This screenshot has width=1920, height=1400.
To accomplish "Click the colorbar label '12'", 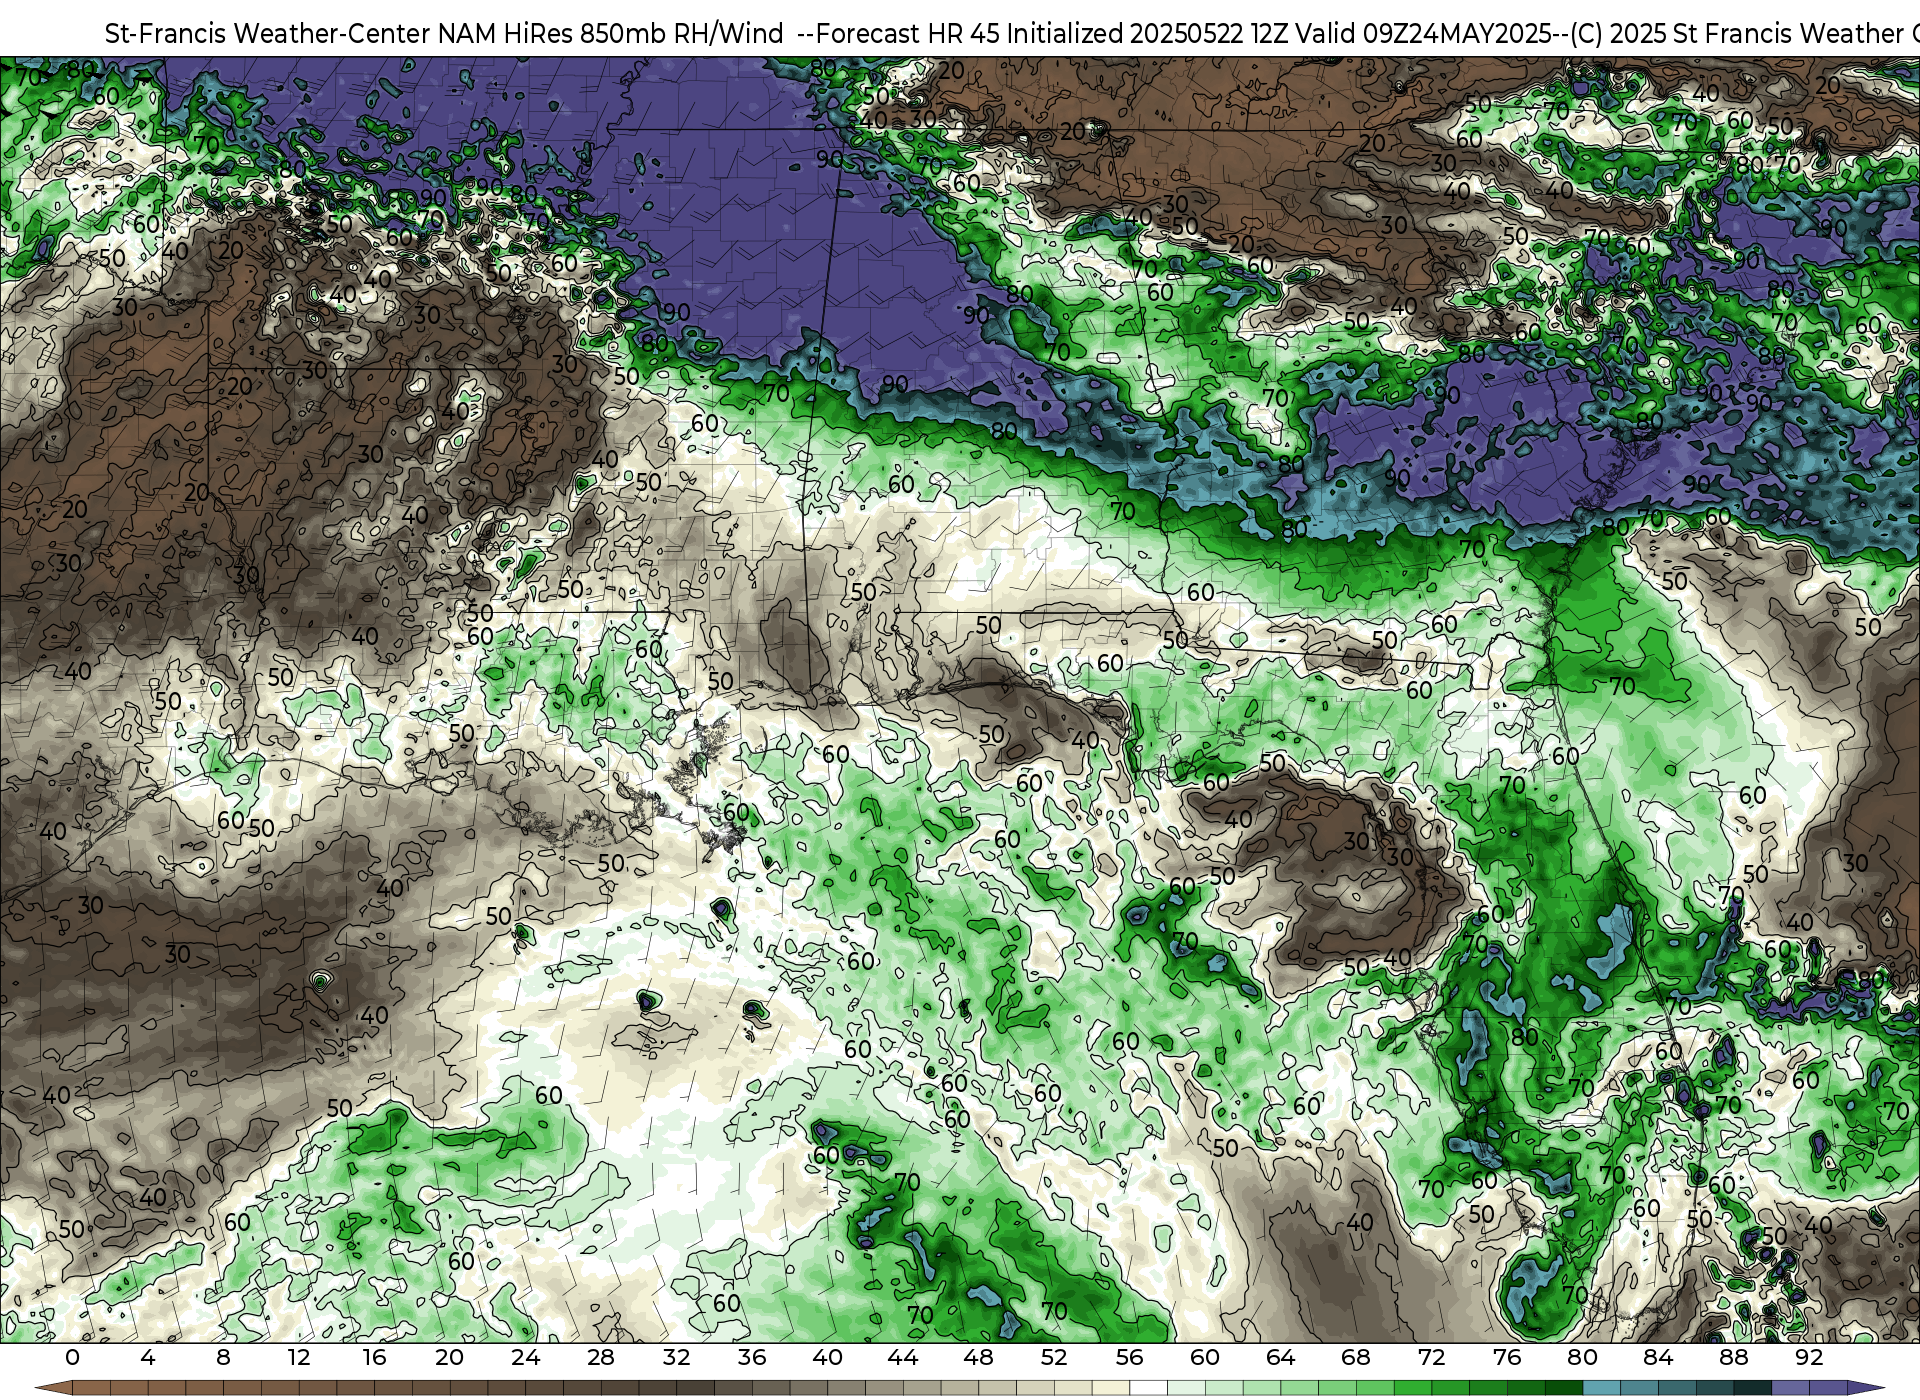I will click(x=298, y=1357).
